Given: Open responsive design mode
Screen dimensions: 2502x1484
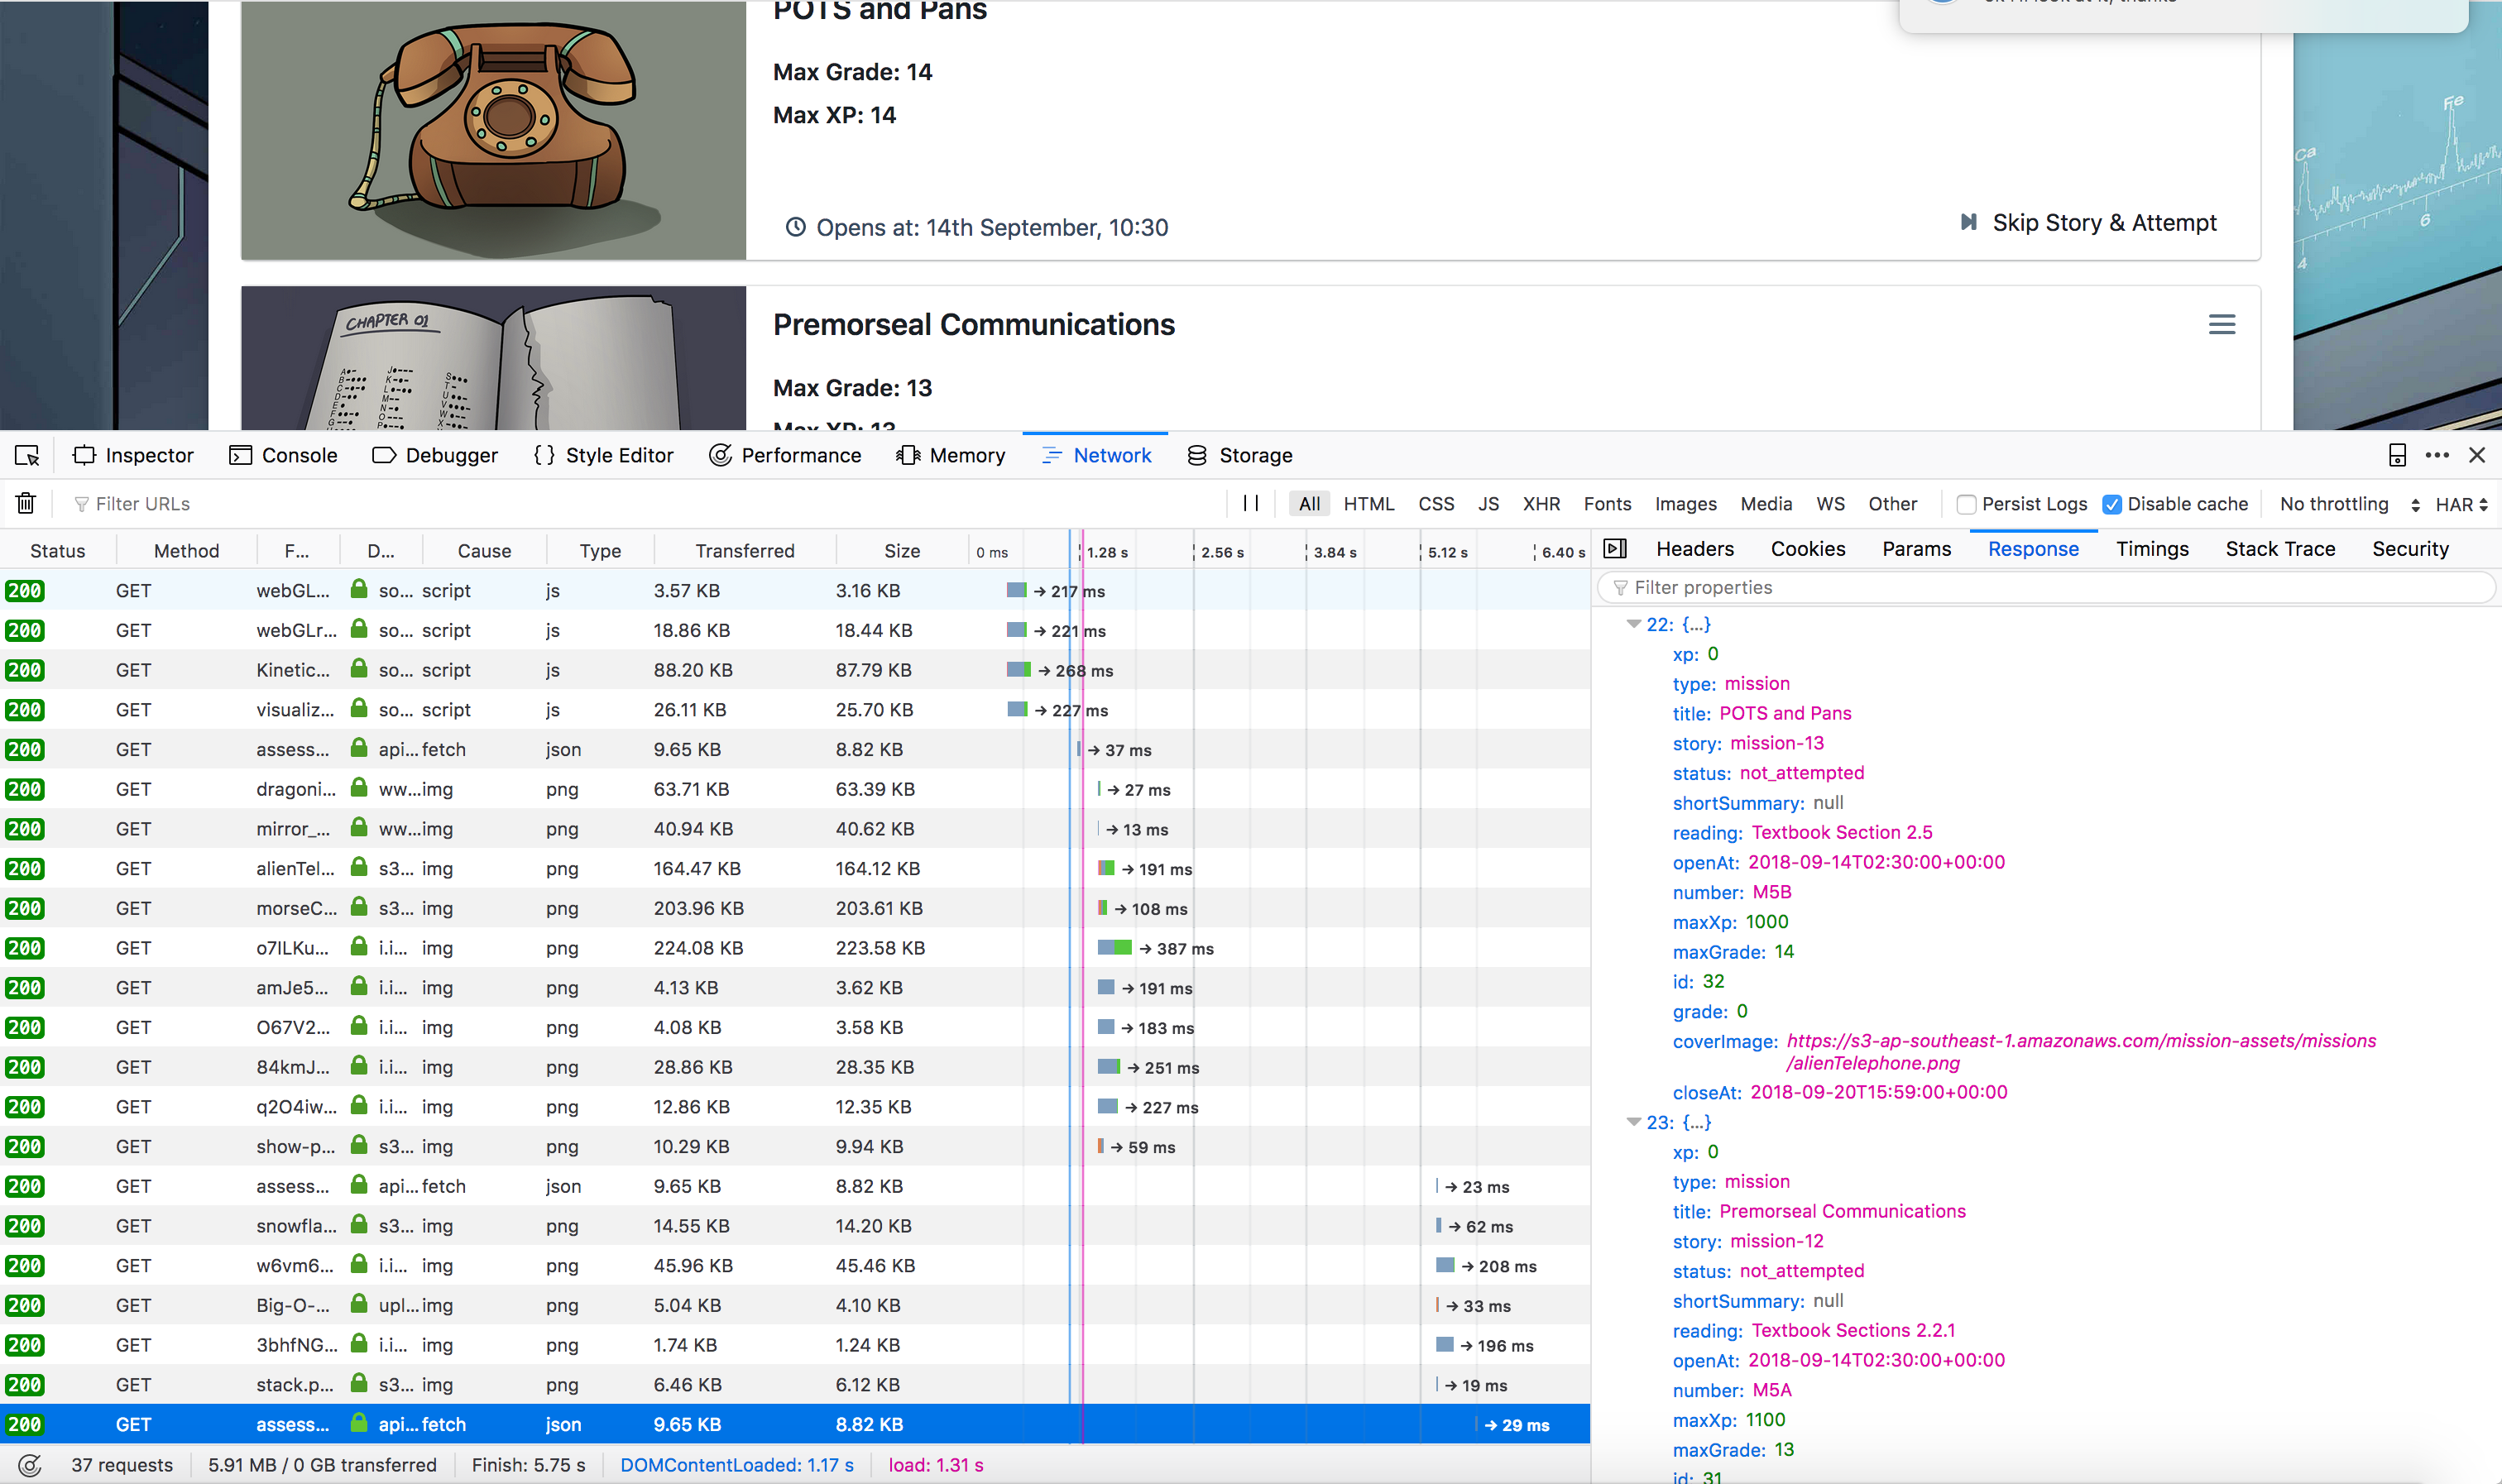Looking at the screenshot, I should (2396, 455).
